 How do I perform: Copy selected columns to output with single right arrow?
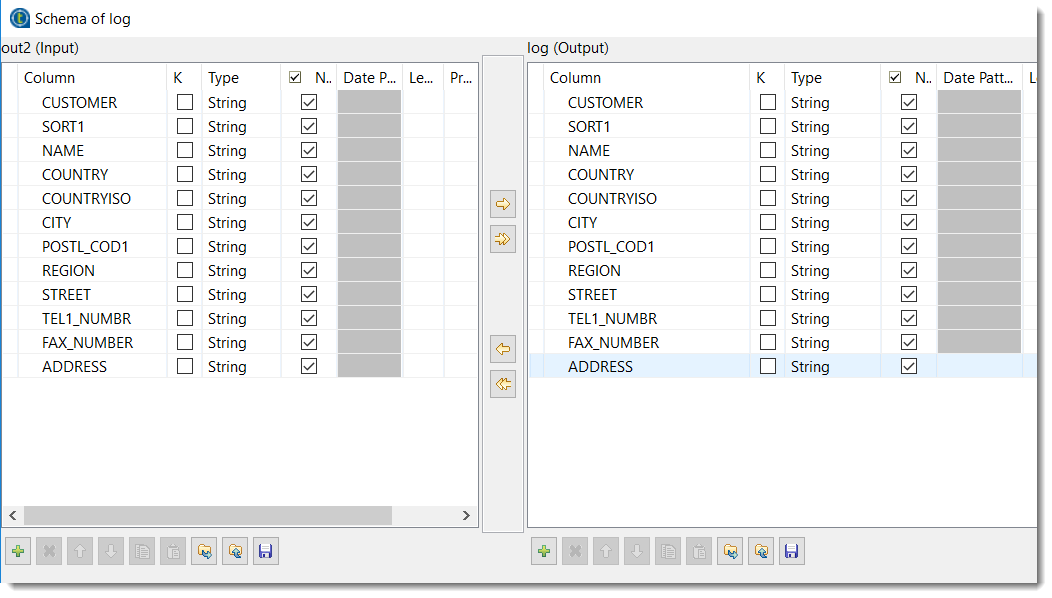503,204
